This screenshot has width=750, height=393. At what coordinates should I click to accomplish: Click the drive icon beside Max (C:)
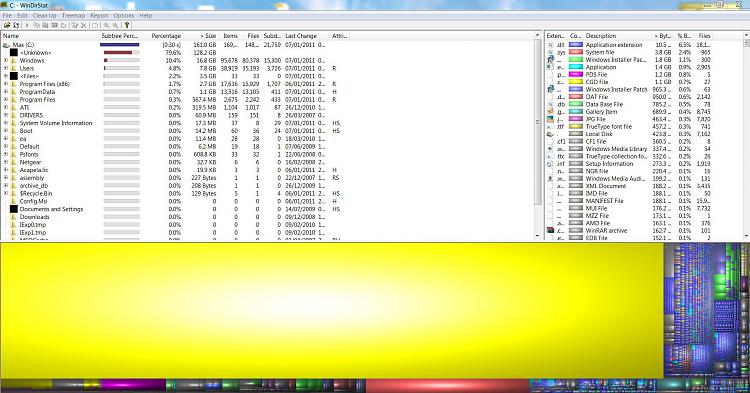click(6, 45)
